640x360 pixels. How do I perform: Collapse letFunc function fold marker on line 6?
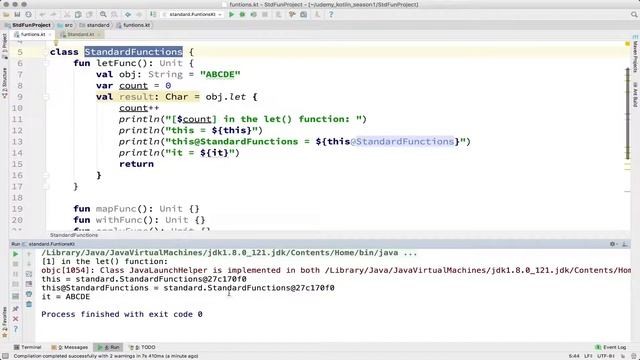click(46, 63)
